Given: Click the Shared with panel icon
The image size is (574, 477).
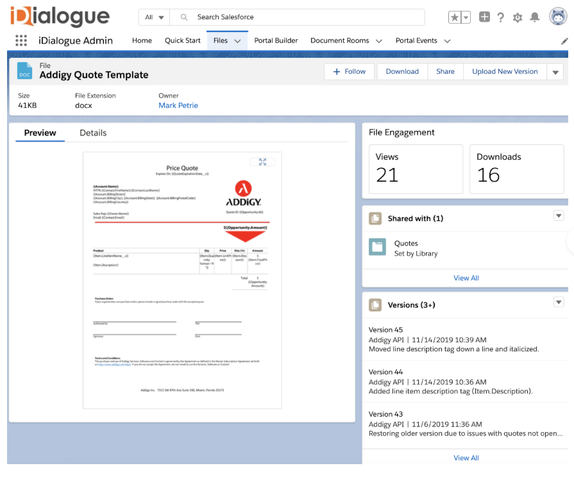Looking at the screenshot, I should coord(375,219).
